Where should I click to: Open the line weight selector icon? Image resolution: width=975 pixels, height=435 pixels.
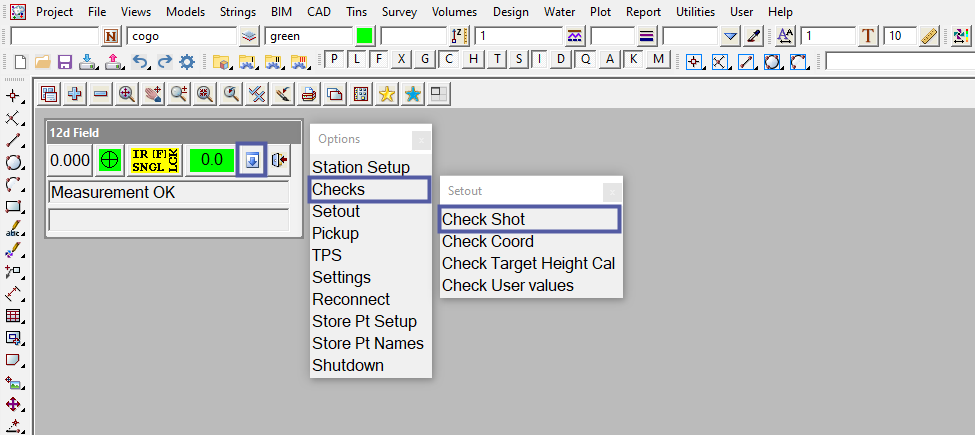pos(646,36)
